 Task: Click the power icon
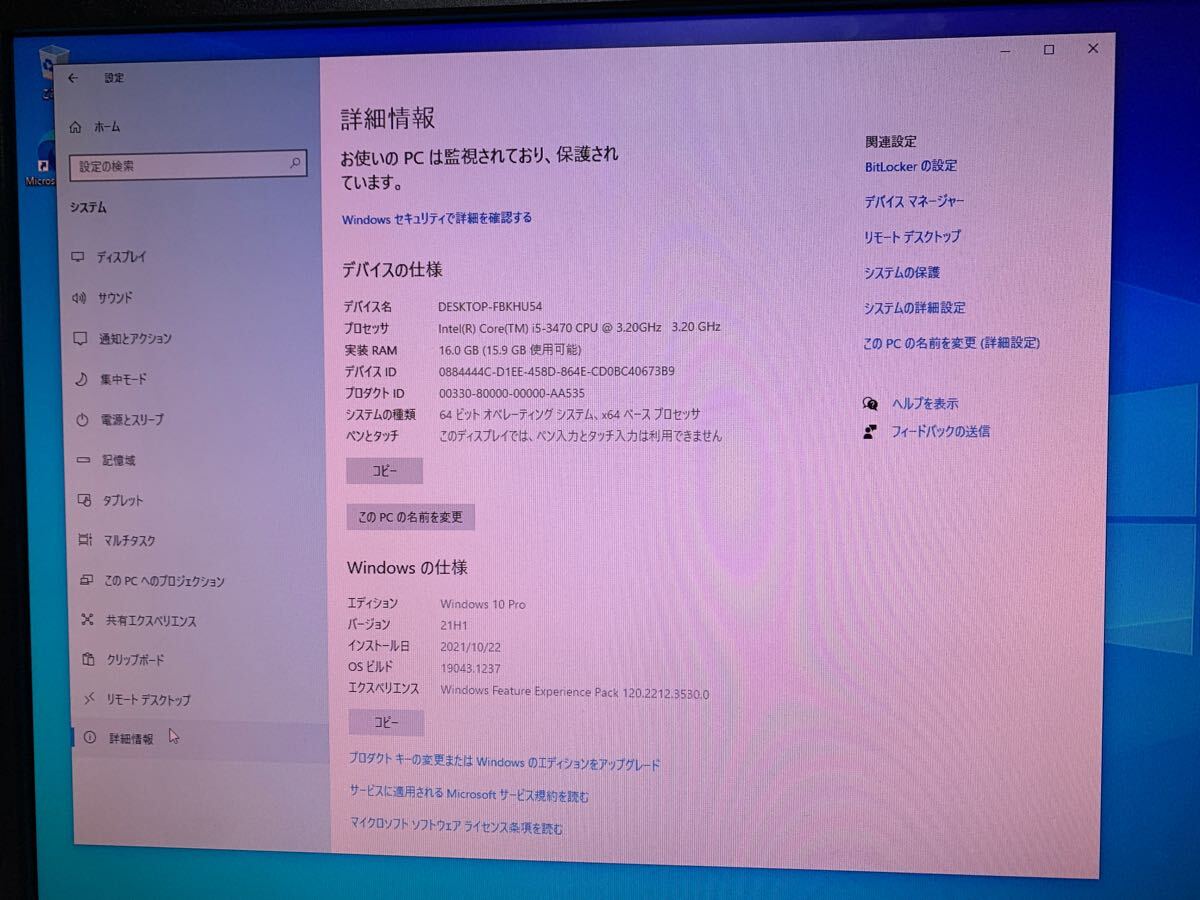(x=82, y=420)
